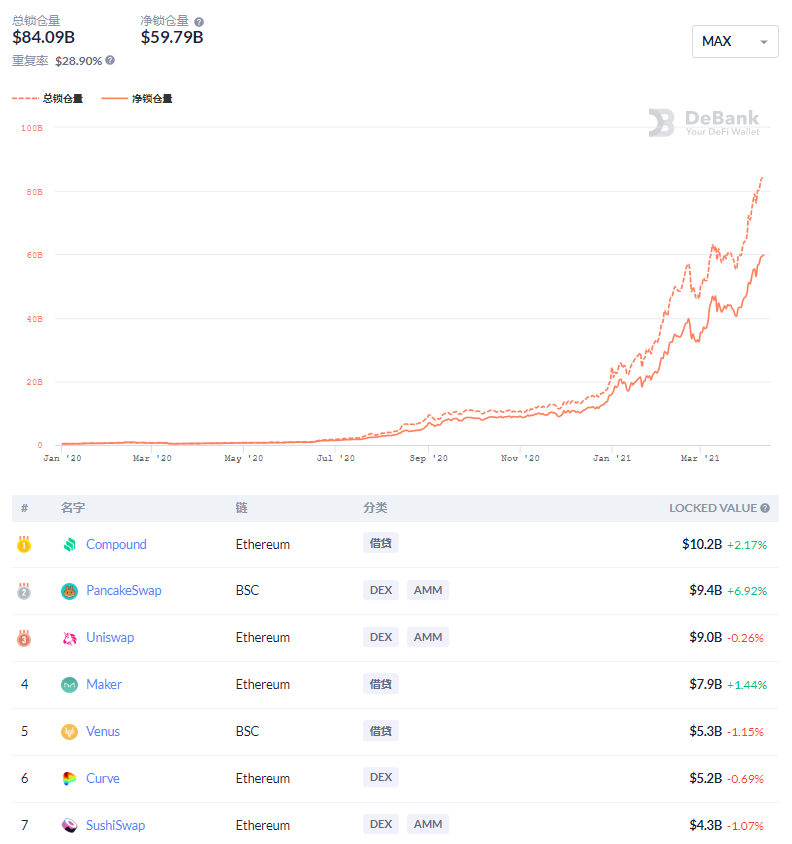
Task: Click the $28.90% repeat rate value
Action: coord(79,61)
